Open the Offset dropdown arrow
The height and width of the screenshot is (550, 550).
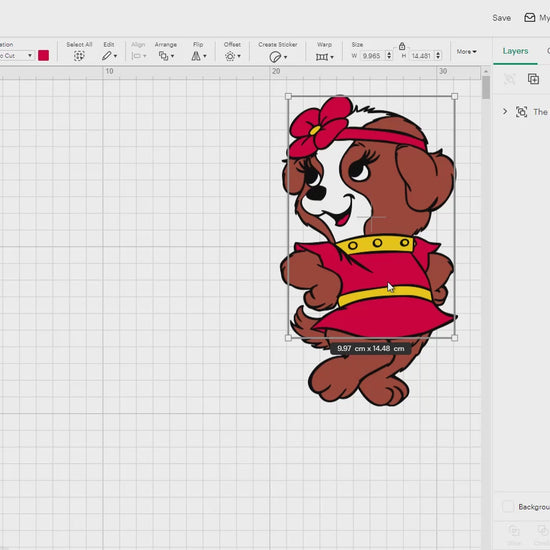239,56
